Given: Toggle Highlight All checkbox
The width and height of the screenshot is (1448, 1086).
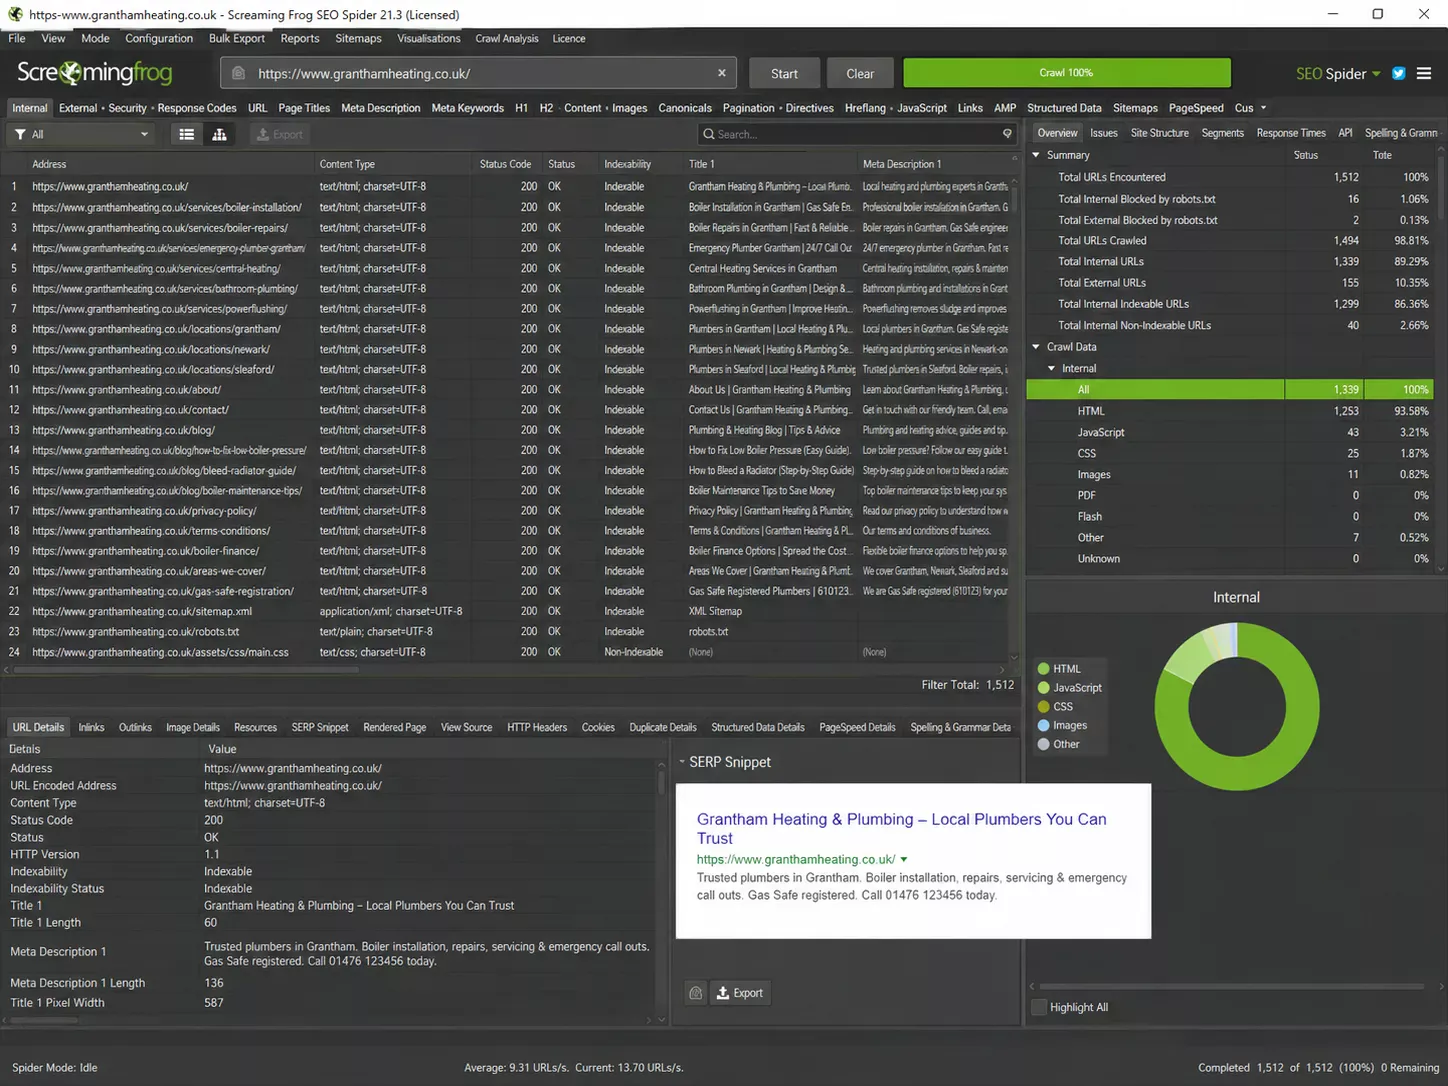Looking at the screenshot, I should click(x=1039, y=1007).
